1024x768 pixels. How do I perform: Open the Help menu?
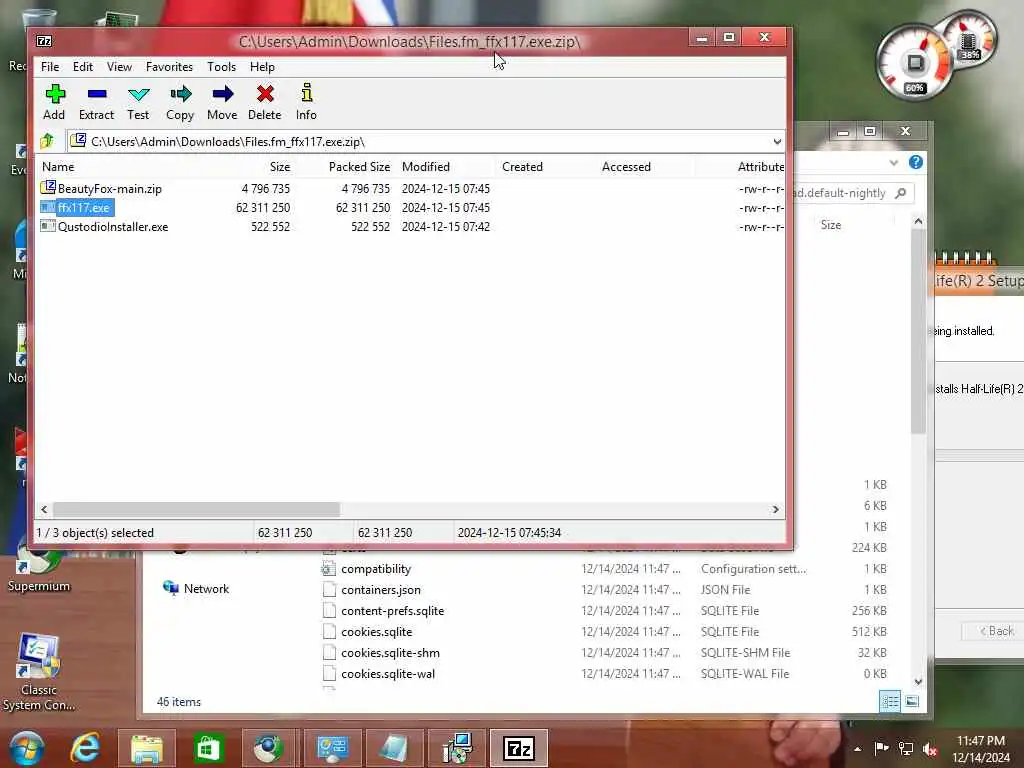[262, 67]
